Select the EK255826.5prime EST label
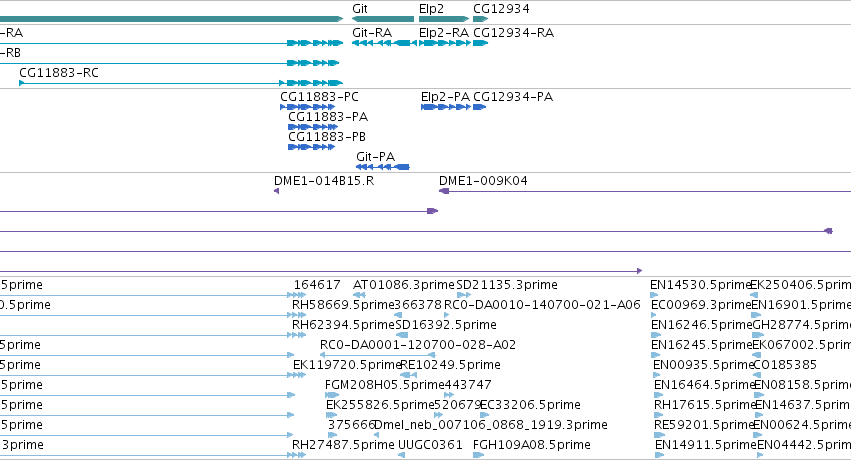851x460 pixels. point(380,405)
